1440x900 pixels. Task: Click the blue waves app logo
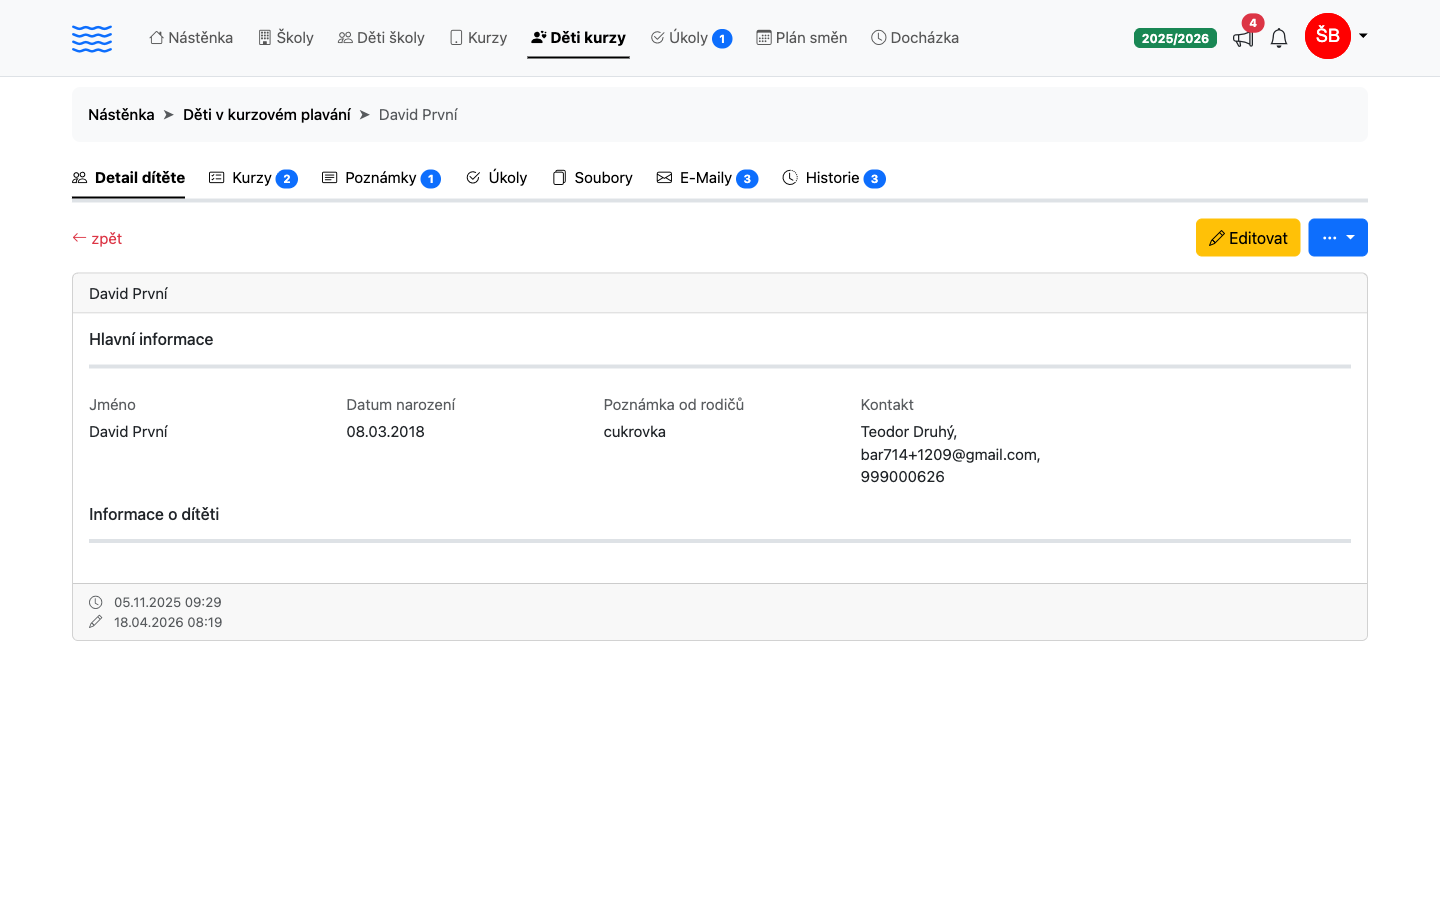pyautogui.click(x=92, y=38)
